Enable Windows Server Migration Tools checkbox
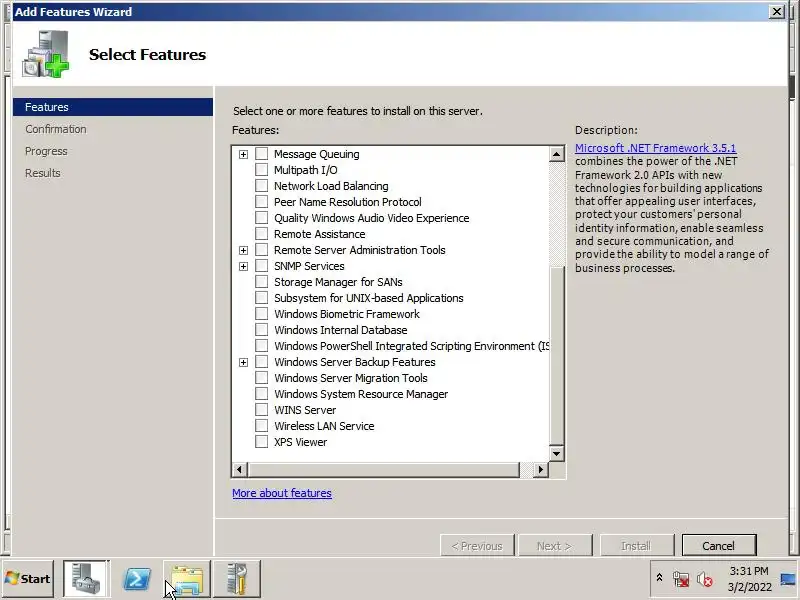This screenshot has height=600, width=800. 261,378
